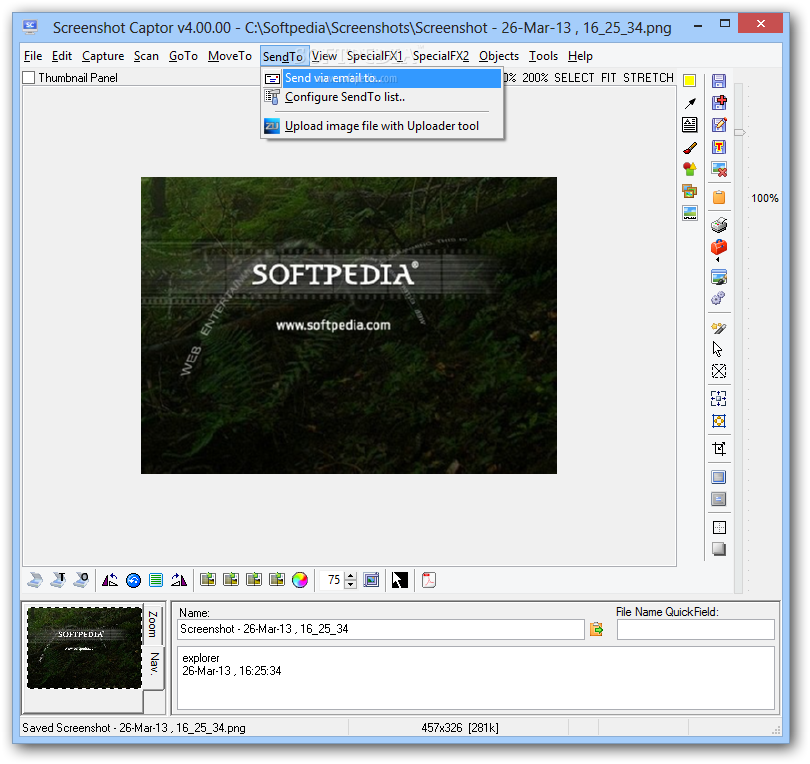
Task: Click the image editor with brush icon
Action: [x=719, y=277]
